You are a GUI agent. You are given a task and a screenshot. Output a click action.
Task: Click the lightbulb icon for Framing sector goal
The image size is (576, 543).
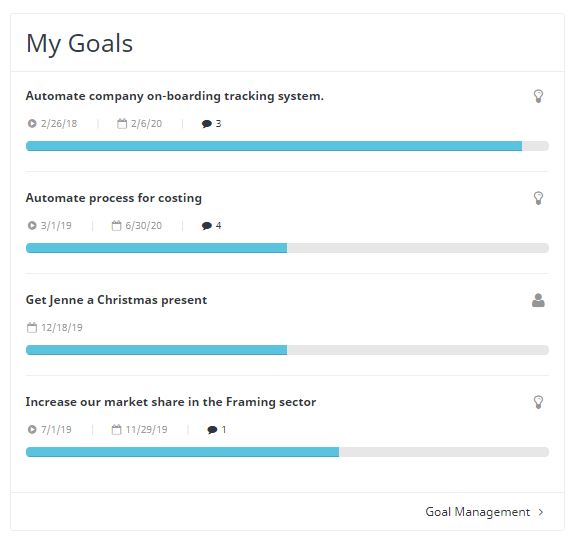(538, 402)
